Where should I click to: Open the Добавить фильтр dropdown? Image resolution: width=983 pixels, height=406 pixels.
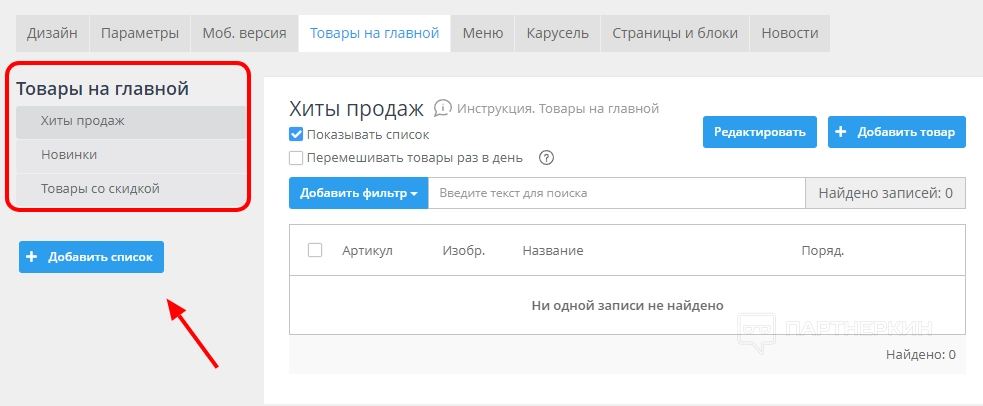(358, 193)
